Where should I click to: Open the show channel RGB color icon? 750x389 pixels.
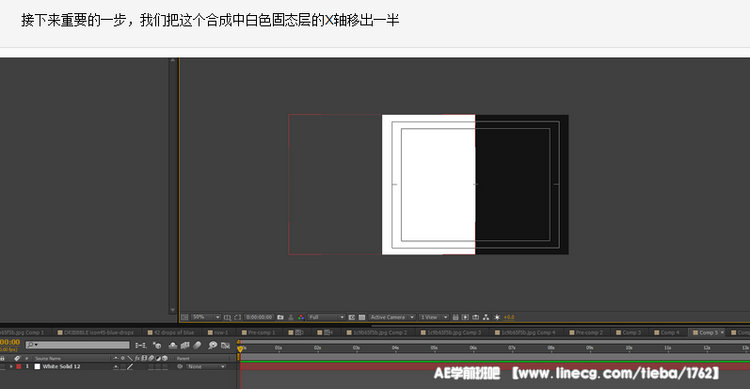click(301, 317)
